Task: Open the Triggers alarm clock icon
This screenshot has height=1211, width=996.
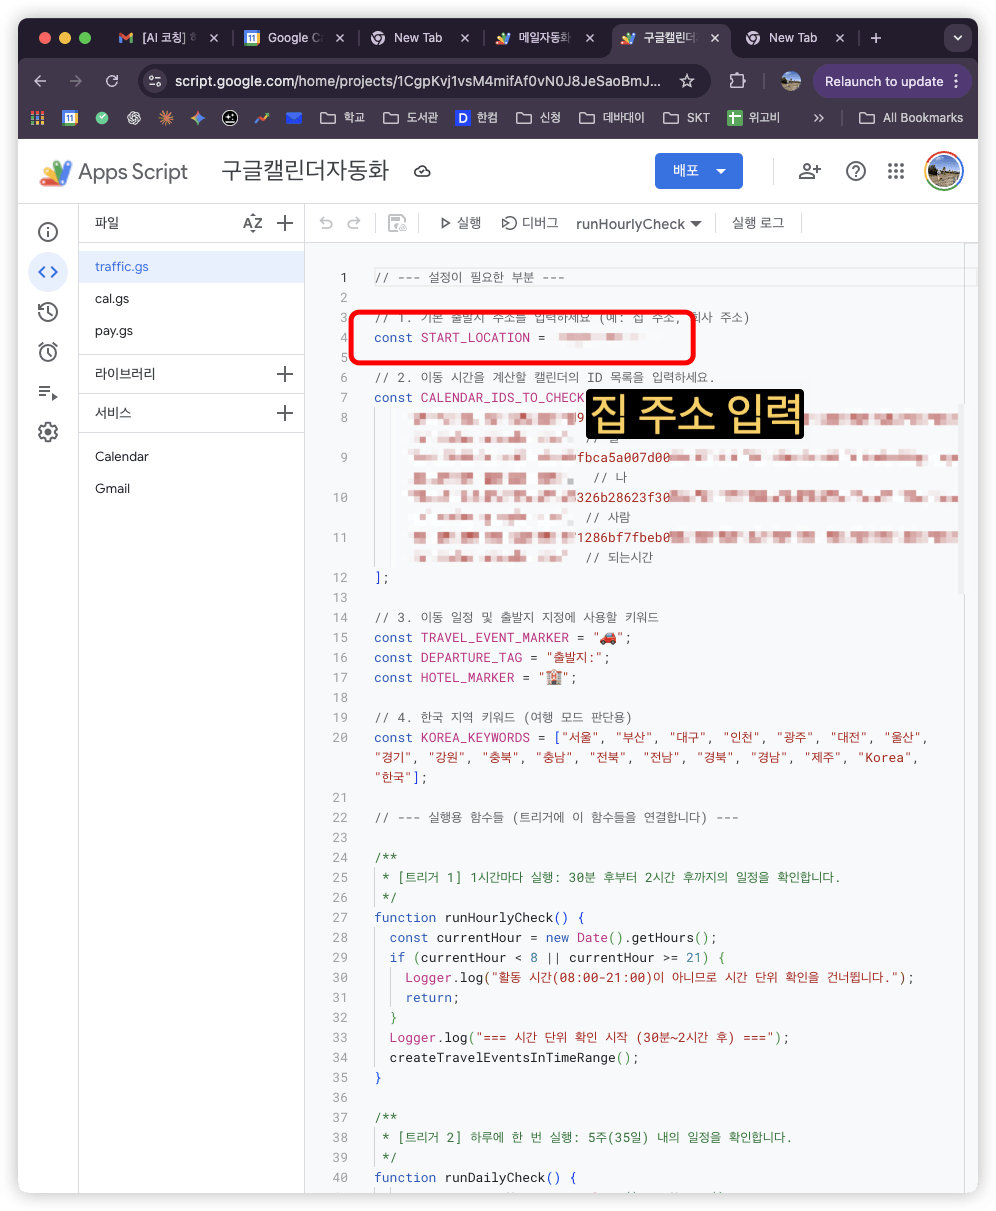Action: coord(48,352)
